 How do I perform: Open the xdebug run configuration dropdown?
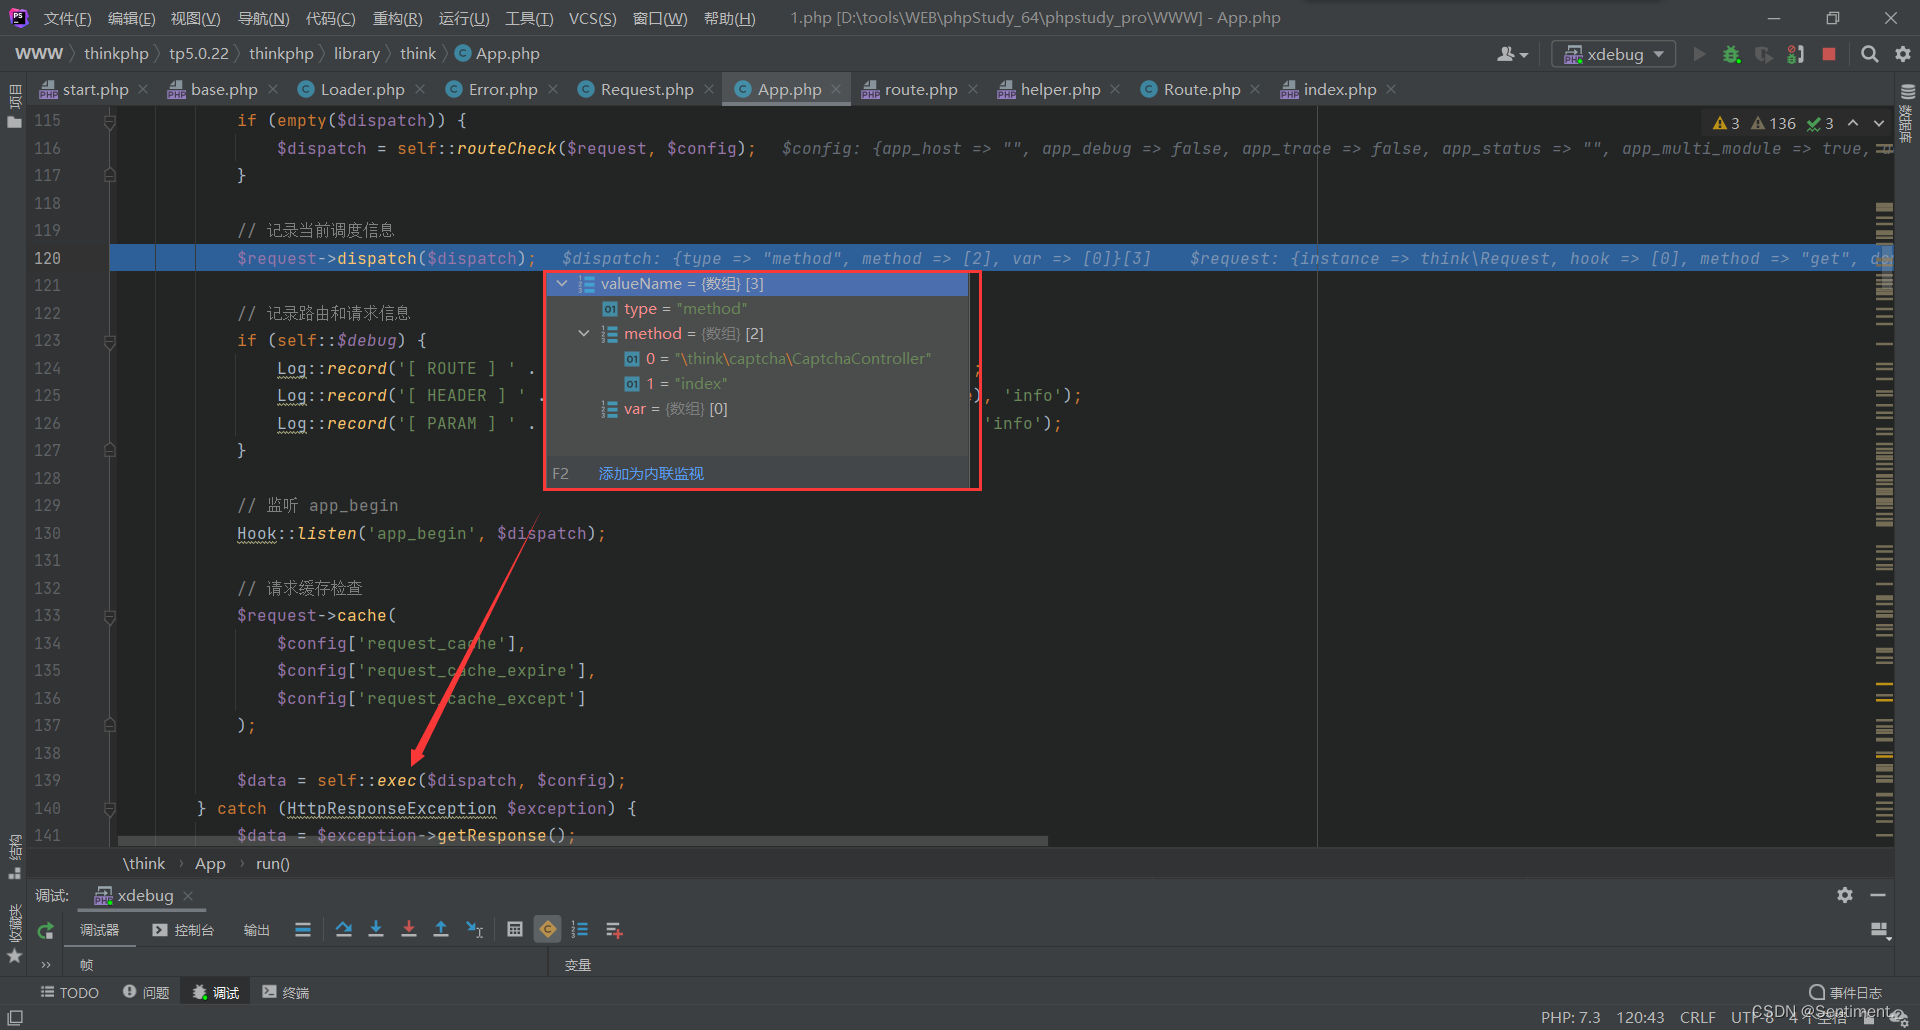1614,54
